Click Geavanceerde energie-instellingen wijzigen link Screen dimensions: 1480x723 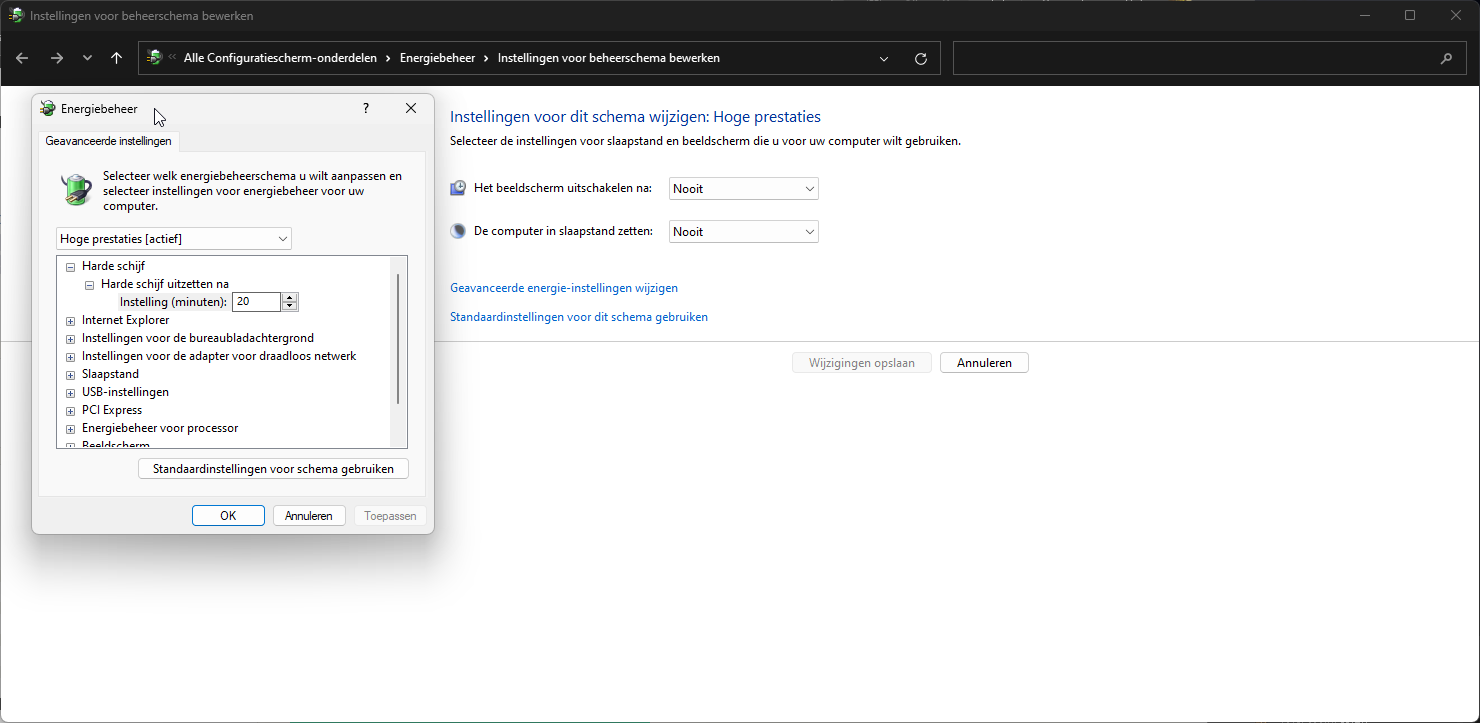point(564,288)
